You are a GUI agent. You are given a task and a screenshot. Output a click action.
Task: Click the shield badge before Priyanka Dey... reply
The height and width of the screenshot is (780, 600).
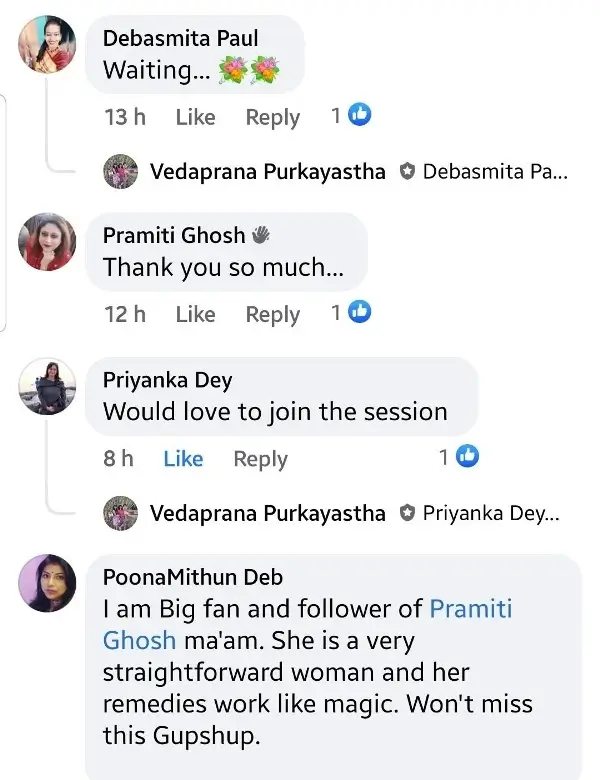[406, 514]
